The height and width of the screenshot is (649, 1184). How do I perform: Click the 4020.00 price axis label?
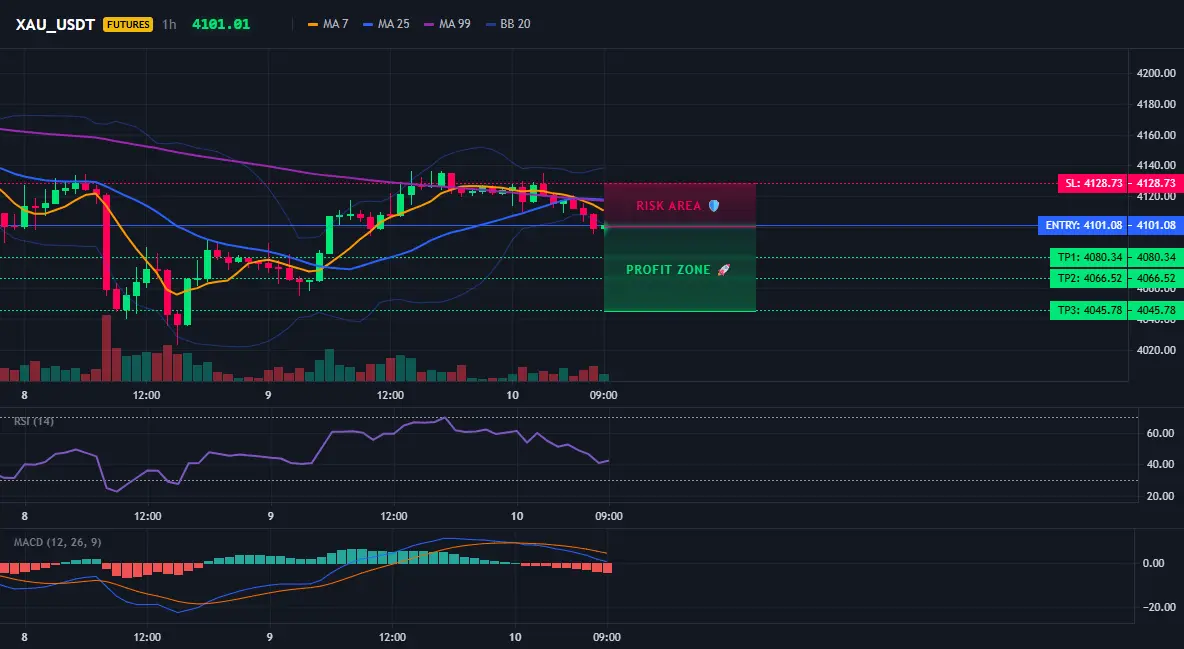point(1156,351)
